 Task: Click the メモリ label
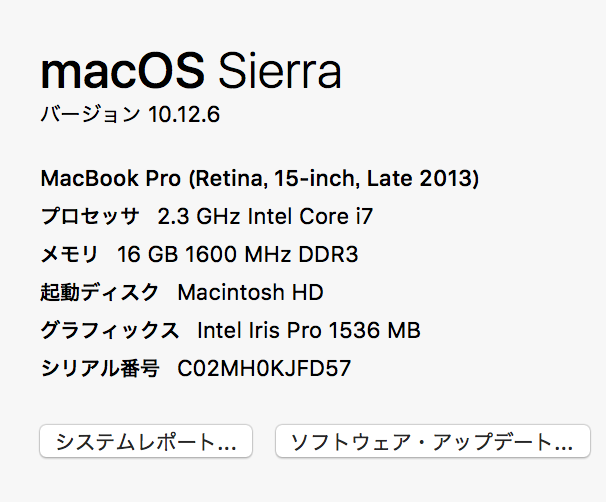tap(69, 255)
